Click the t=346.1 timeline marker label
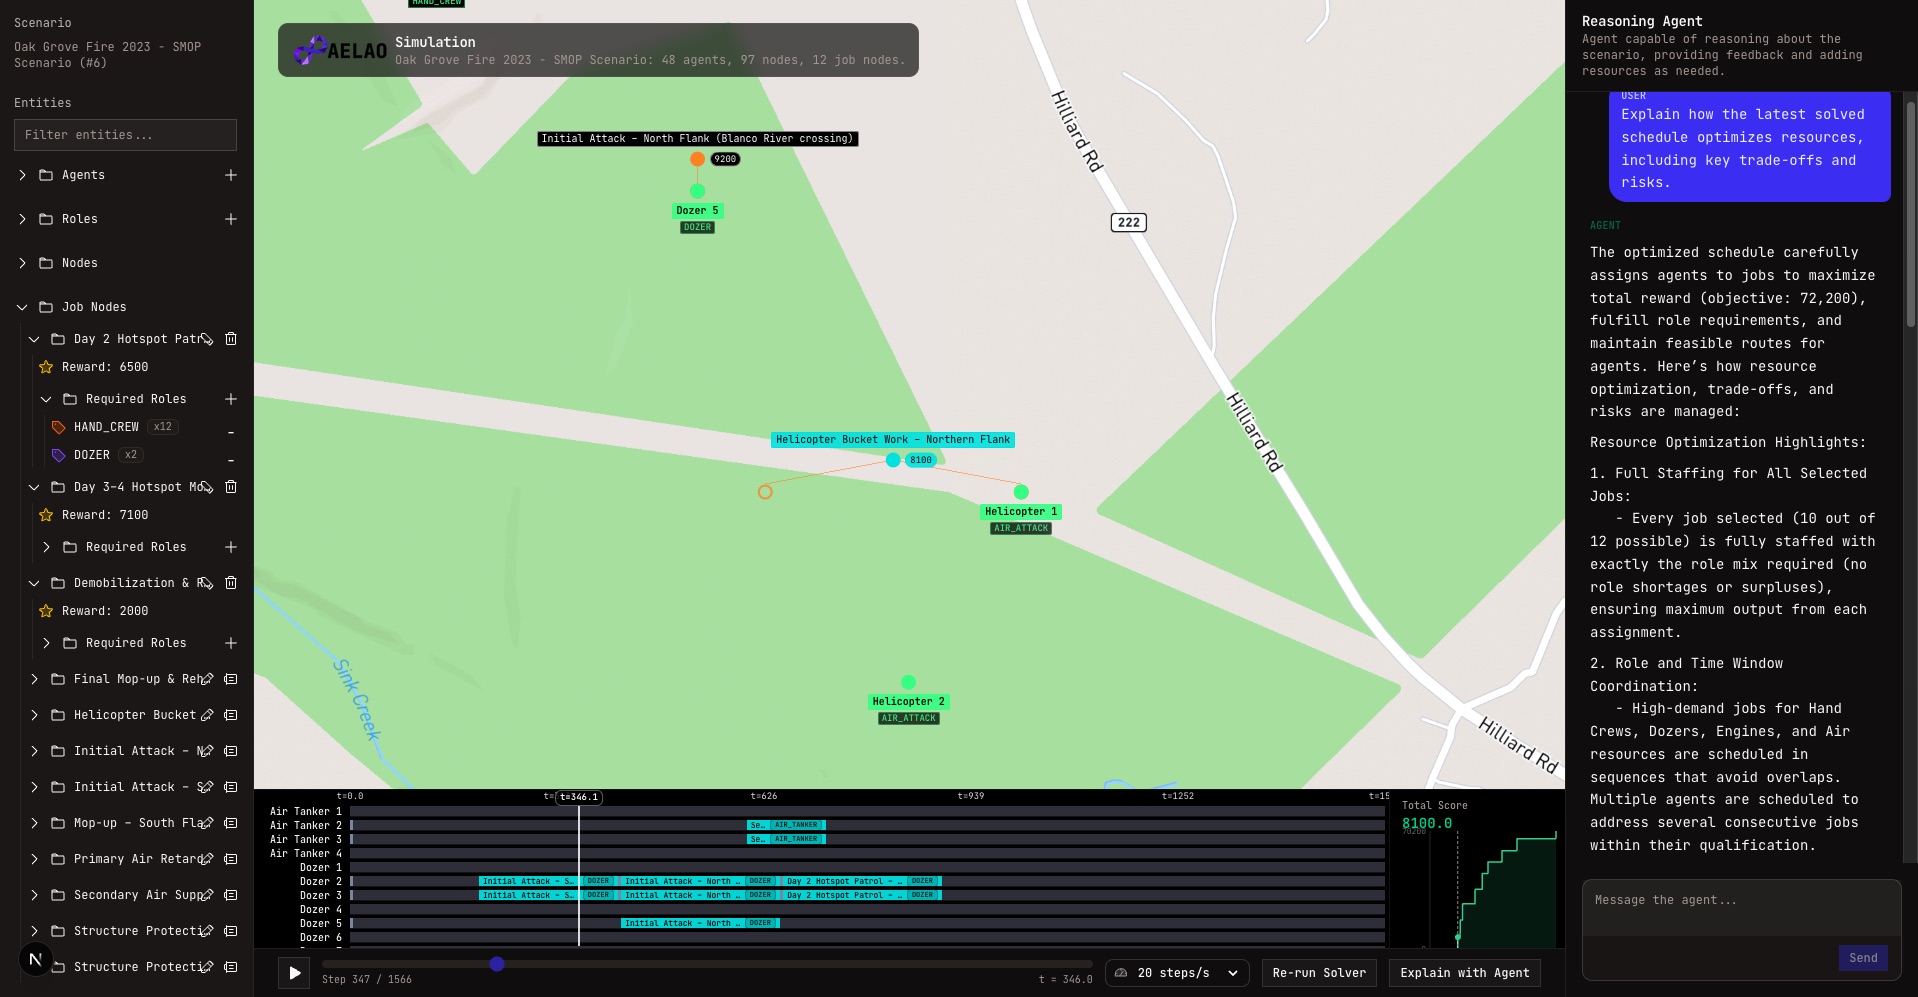 [579, 797]
